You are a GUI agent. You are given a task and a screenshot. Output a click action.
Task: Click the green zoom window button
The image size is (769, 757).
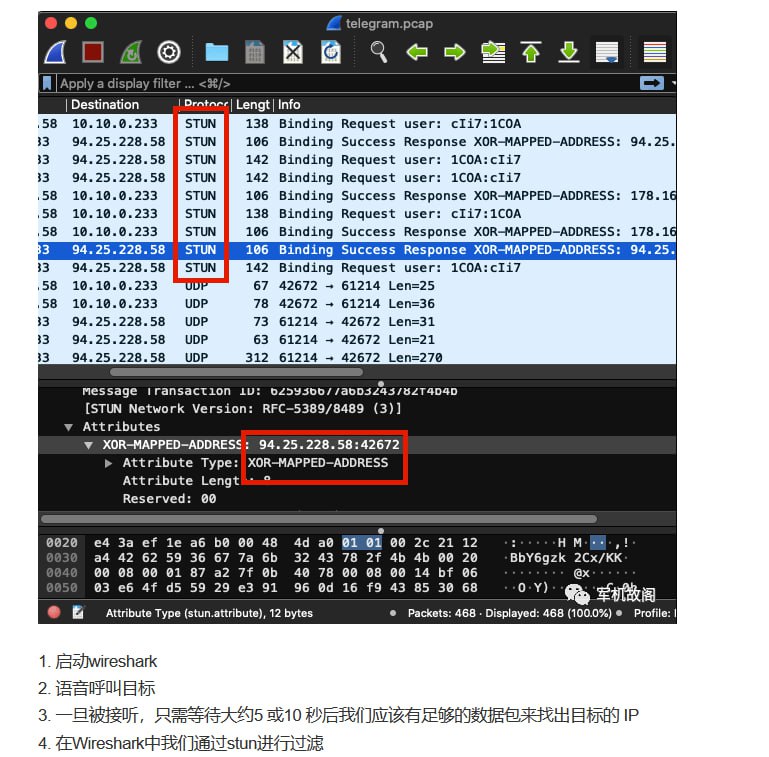91,23
